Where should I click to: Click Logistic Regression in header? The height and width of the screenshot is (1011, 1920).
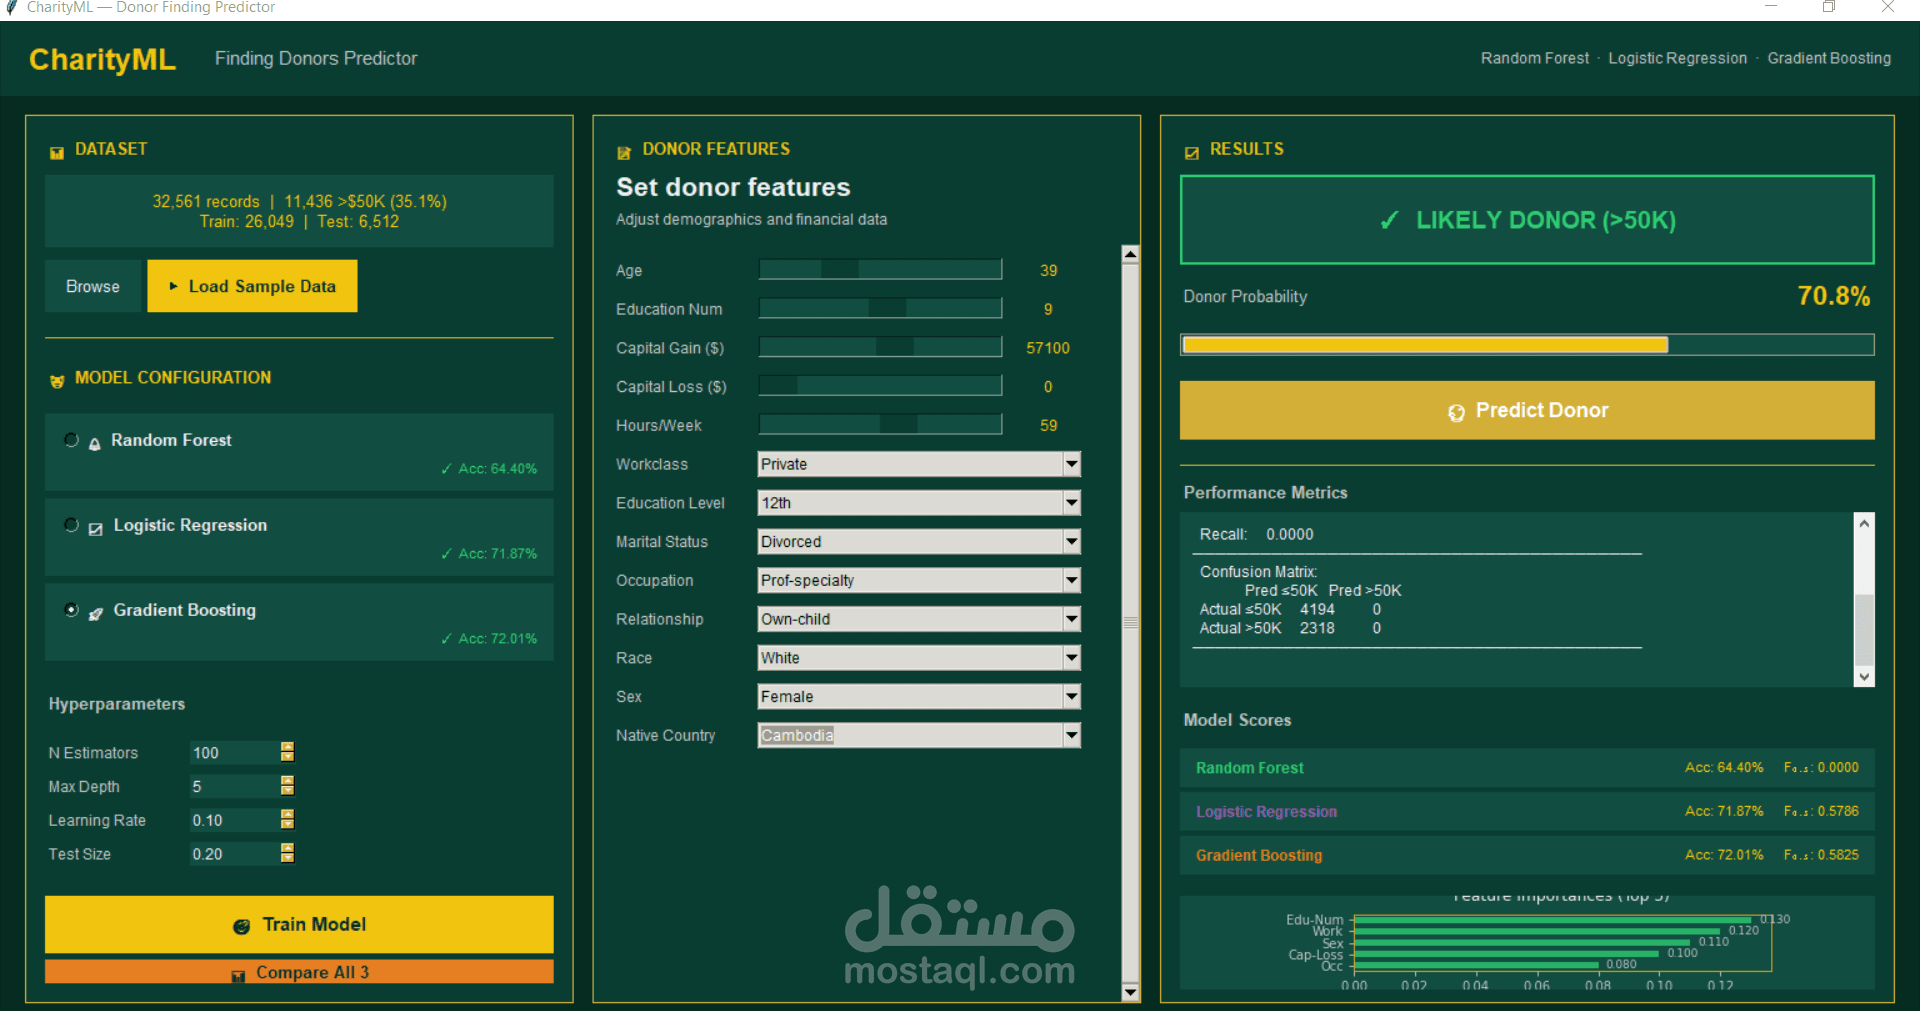click(x=1678, y=58)
